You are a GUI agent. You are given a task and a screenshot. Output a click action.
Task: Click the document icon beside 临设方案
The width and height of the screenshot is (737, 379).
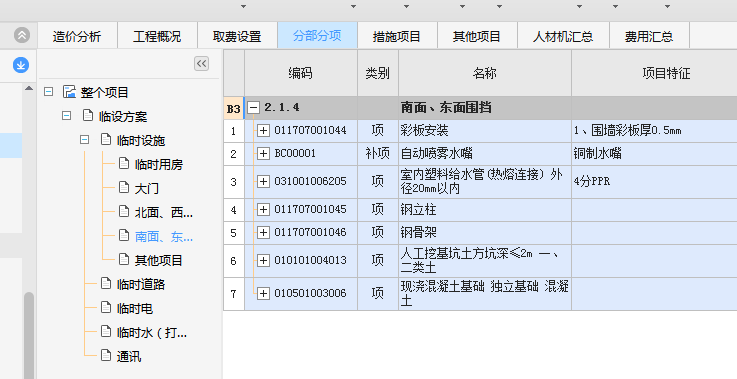(x=87, y=115)
